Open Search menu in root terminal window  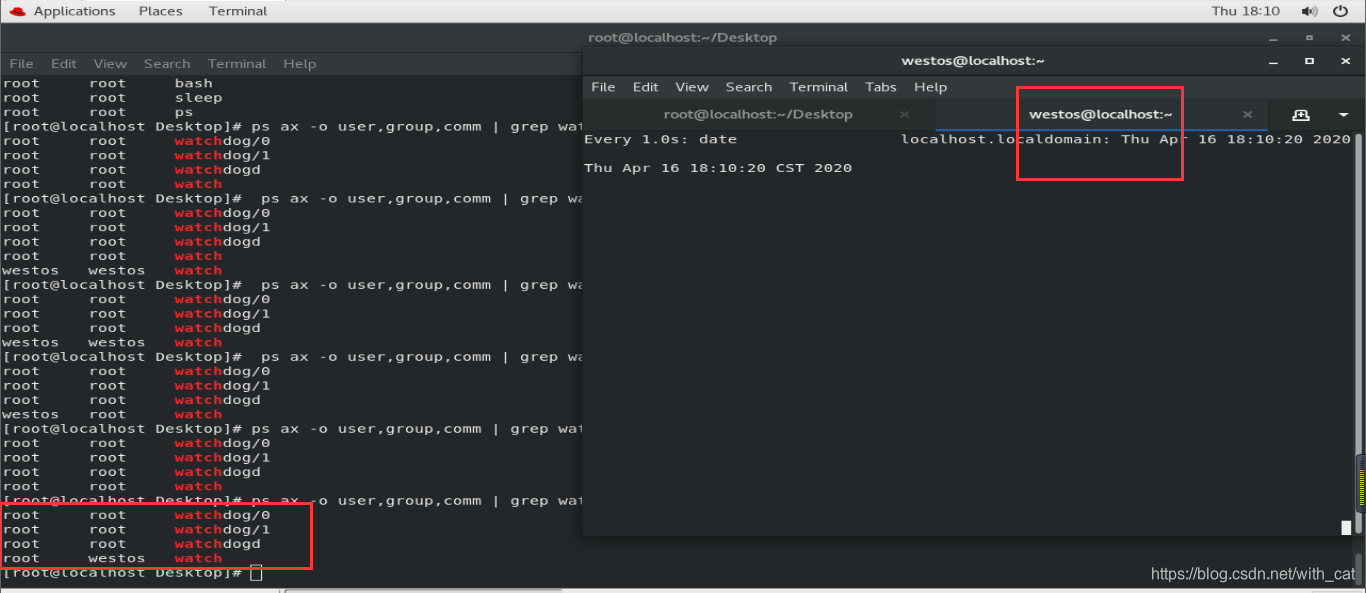[x=167, y=63]
